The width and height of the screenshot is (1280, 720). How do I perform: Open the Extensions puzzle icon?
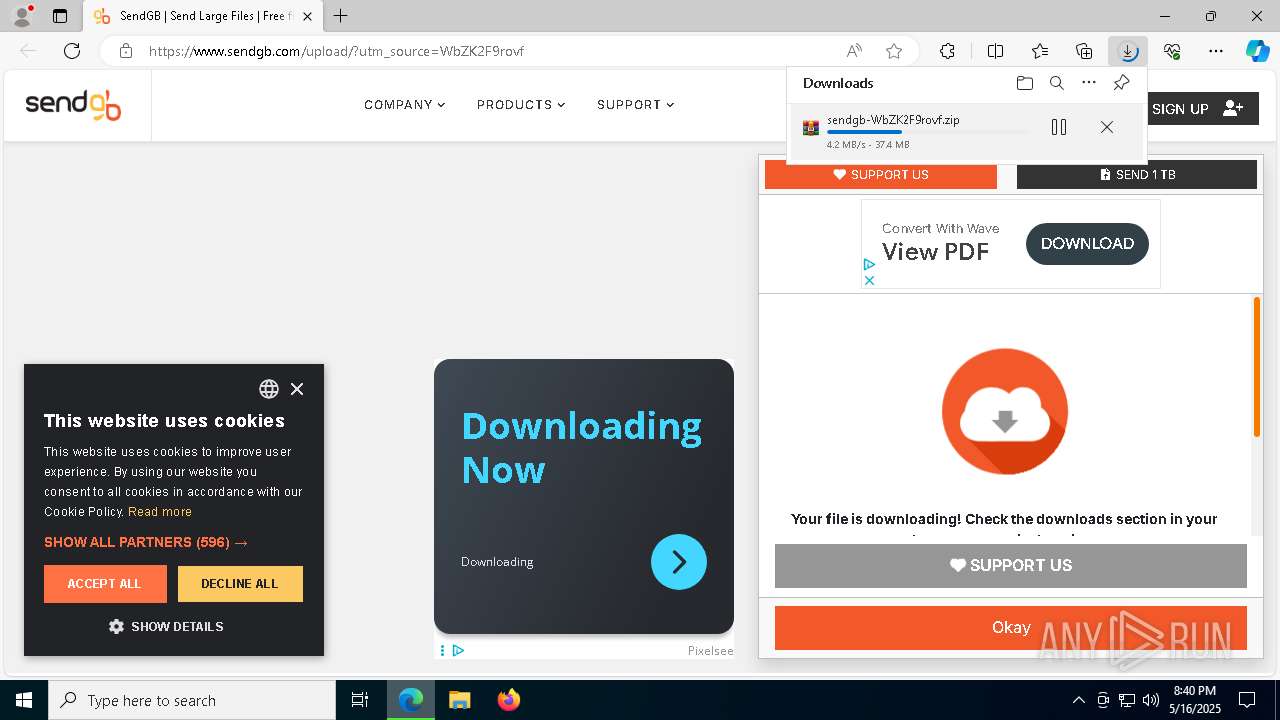[947, 51]
